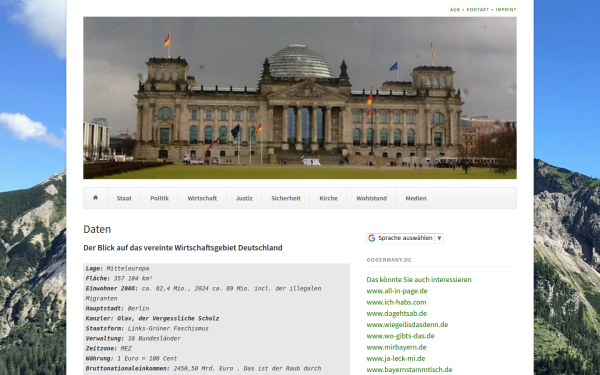Follow the Kontakt link at top
Screen dimensions: 600x375
(x=478, y=10)
